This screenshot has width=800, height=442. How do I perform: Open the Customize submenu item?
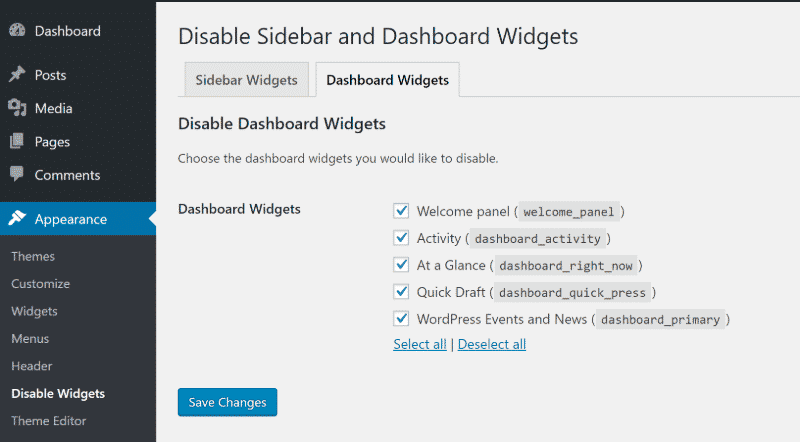(x=40, y=284)
